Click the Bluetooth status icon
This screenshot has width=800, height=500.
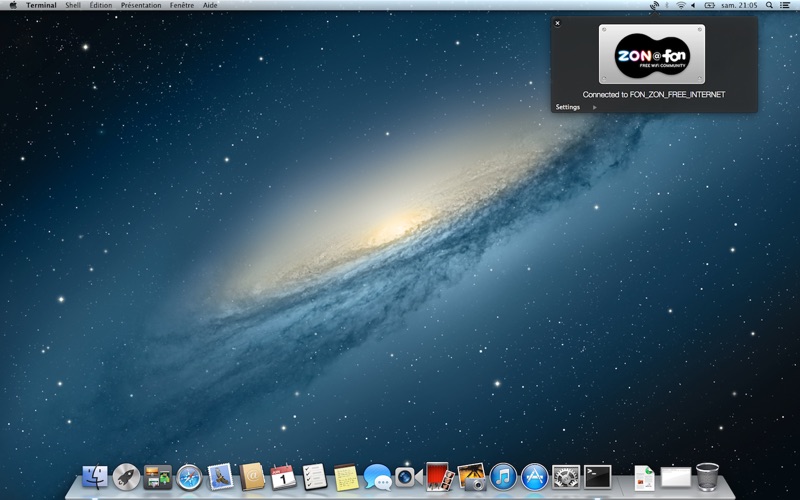click(667, 5)
